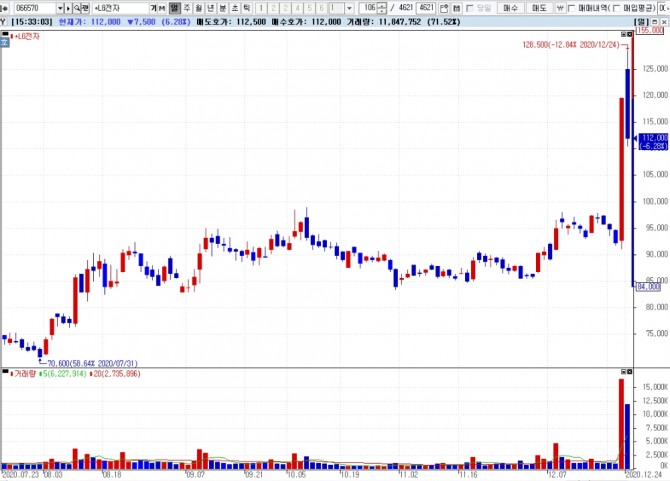Click the volume pane shrink icon
This screenshot has height=481, width=670.
pos(623,372)
